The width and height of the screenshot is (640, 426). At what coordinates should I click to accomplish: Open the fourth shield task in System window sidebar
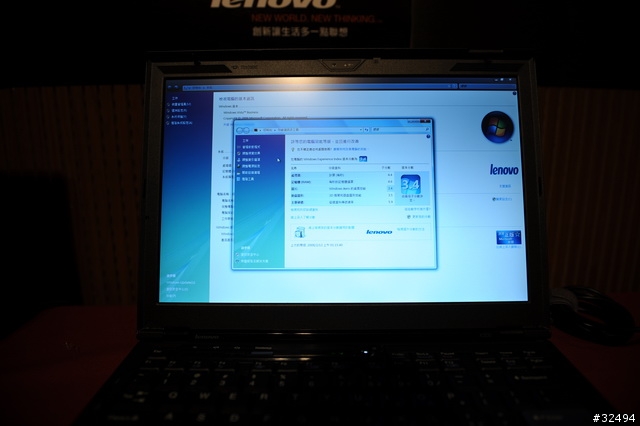(x=180, y=123)
